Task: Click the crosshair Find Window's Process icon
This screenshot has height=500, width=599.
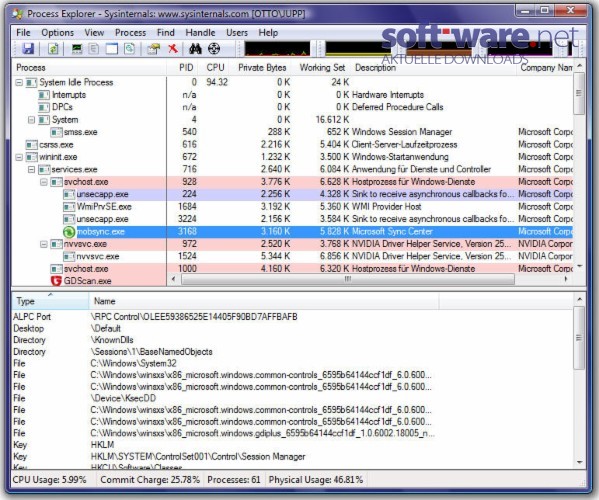Action: tap(214, 49)
